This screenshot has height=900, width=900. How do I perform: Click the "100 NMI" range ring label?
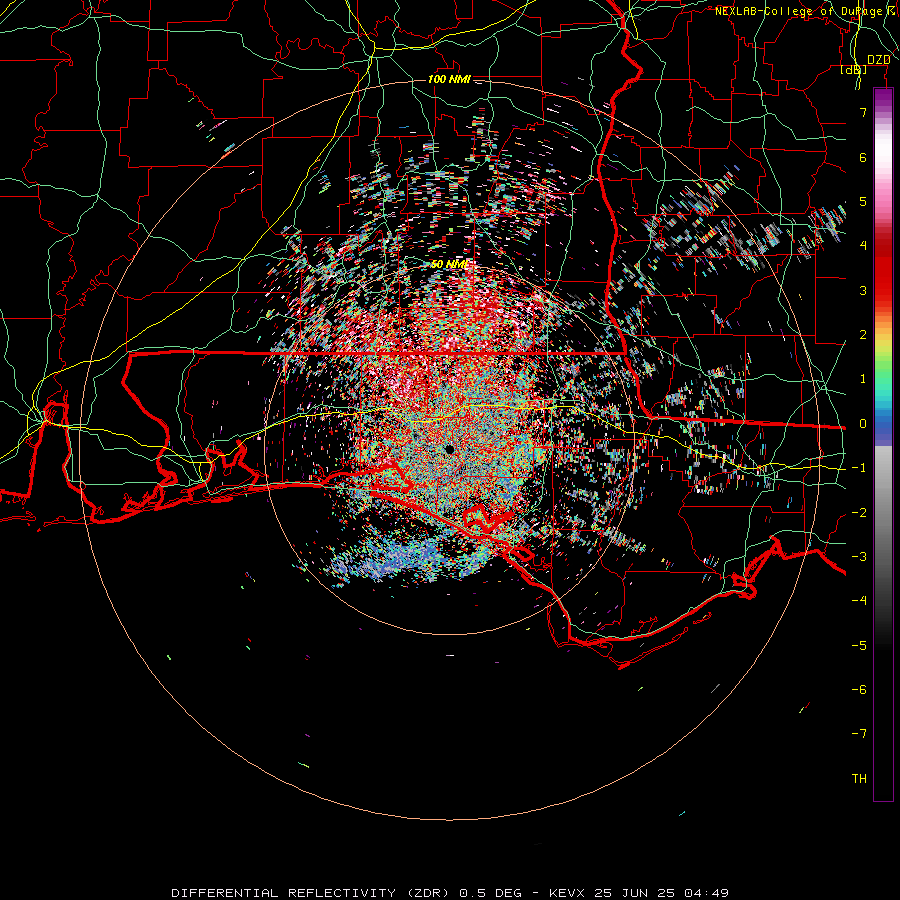(449, 79)
